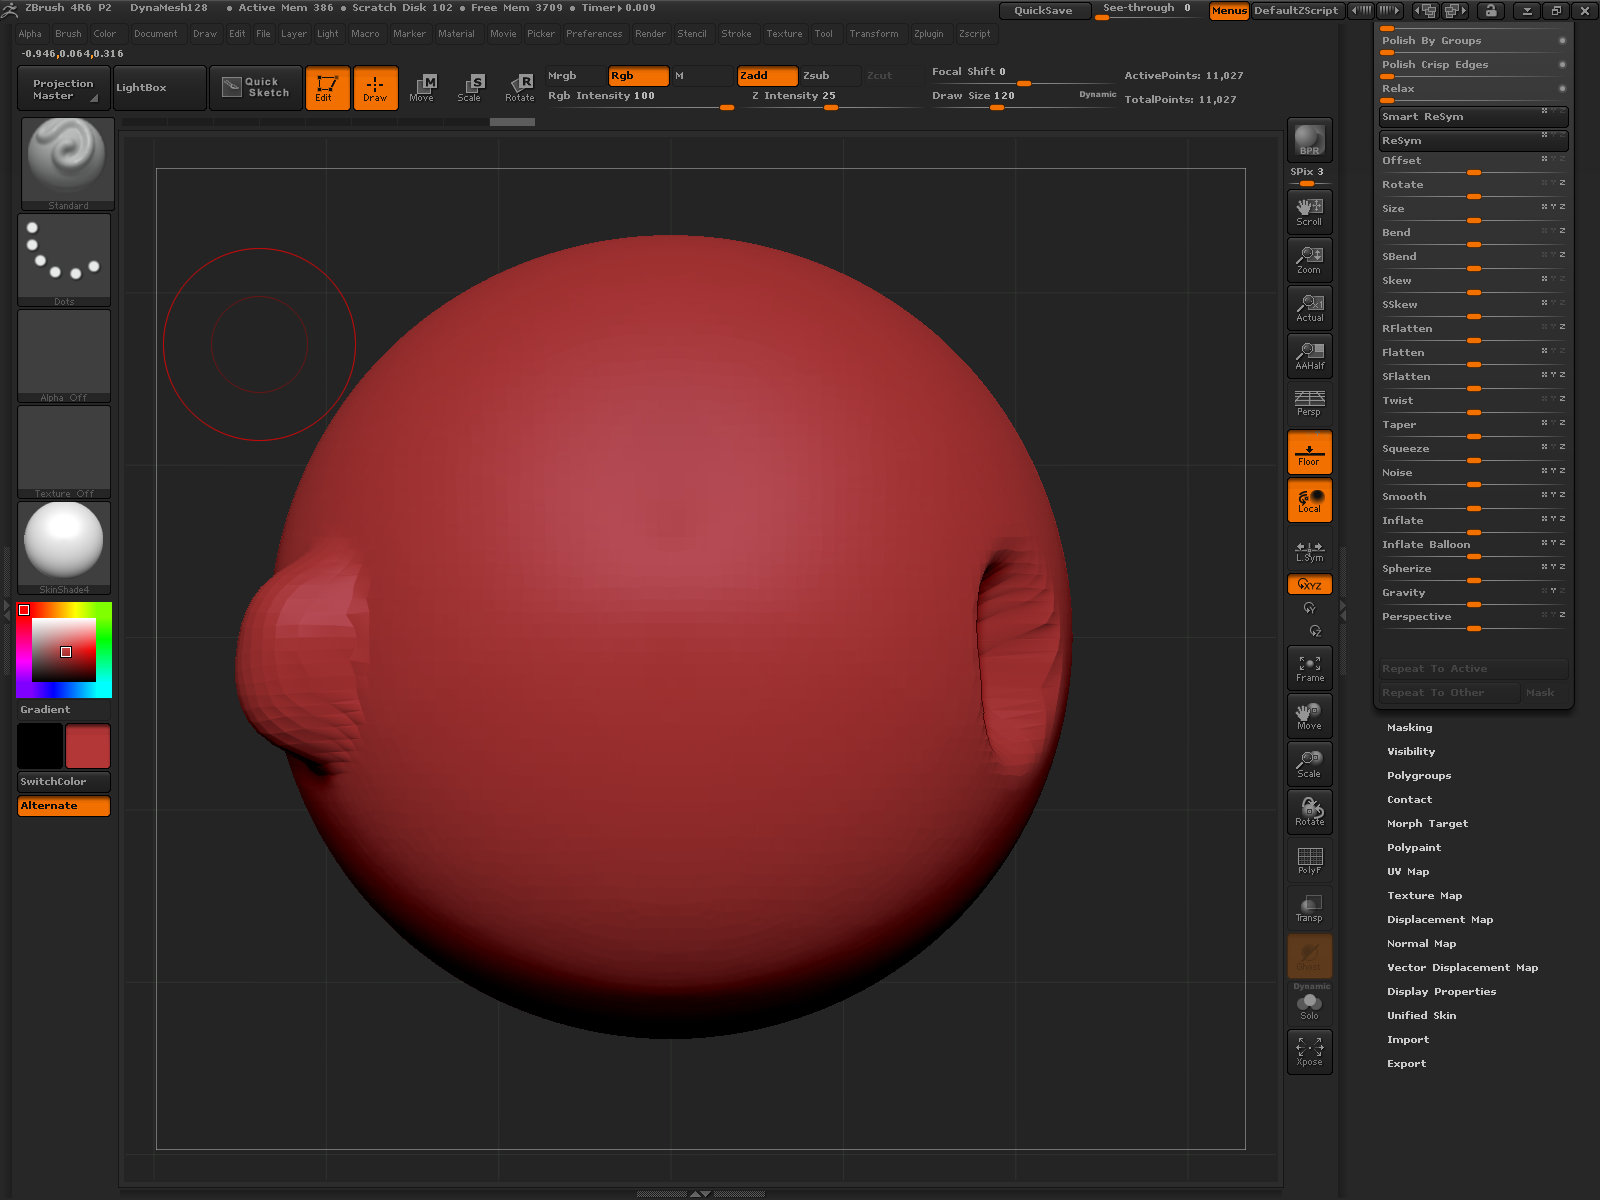Switch to Draw mode

point(375,88)
